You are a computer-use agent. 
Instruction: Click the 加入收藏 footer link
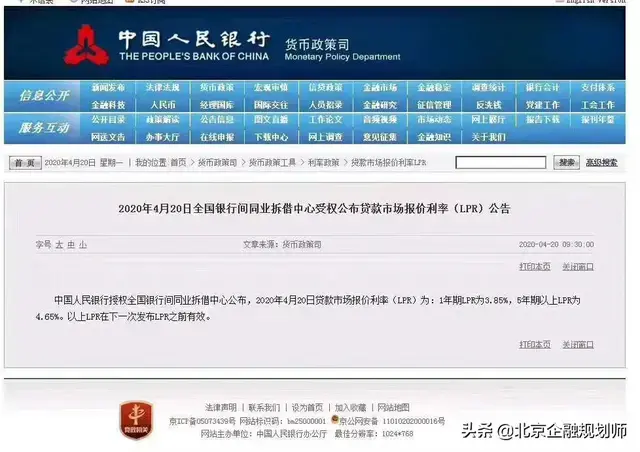[351, 407]
